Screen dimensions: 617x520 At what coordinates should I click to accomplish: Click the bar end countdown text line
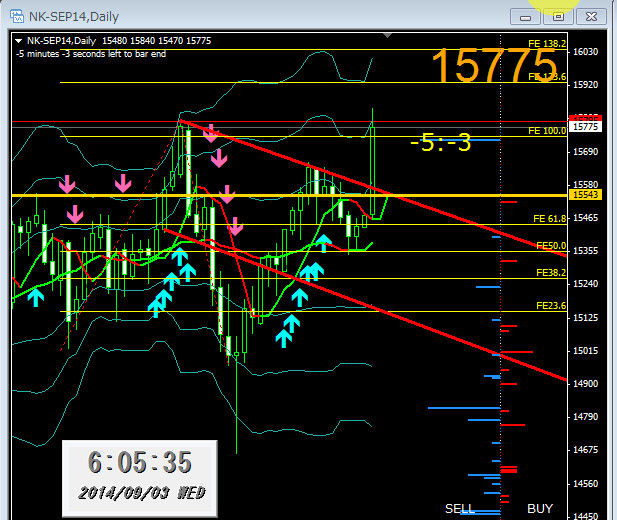[91, 54]
